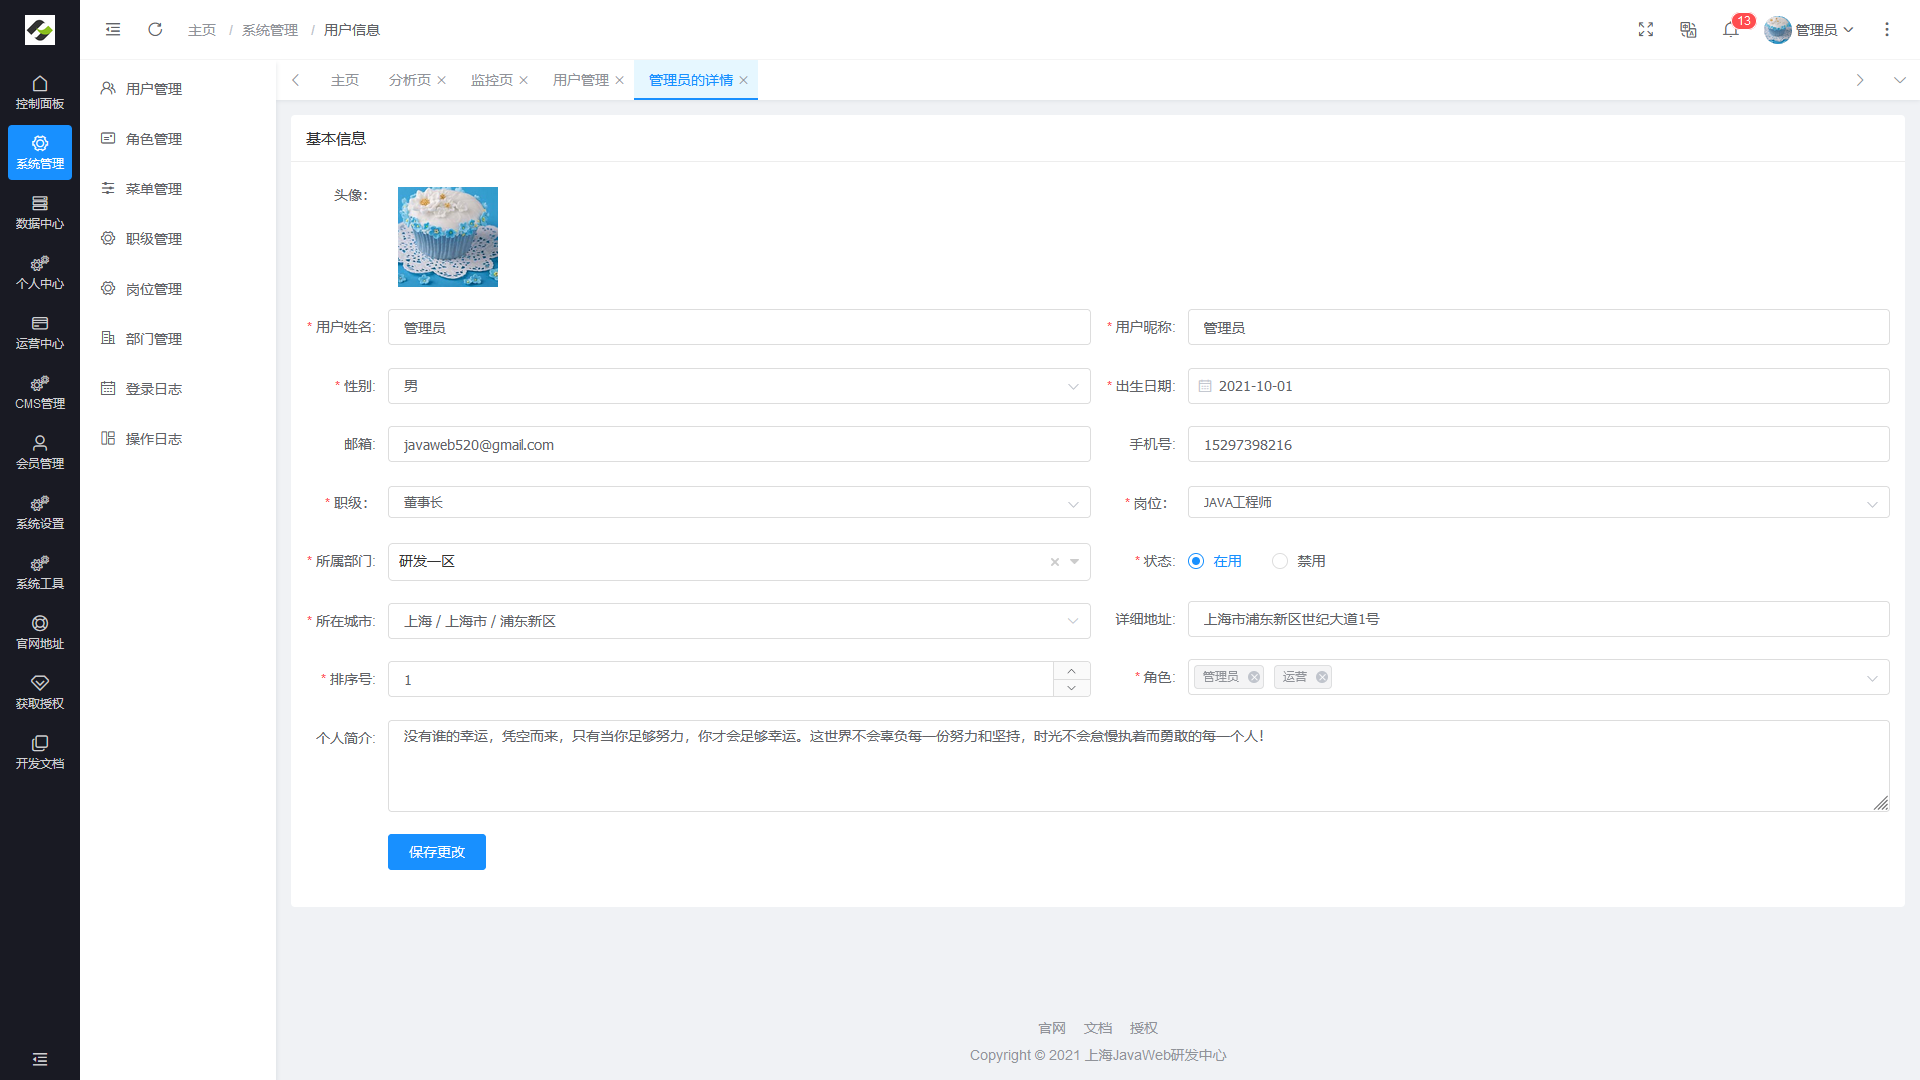Select the 在用 status radio button
The image size is (1920, 1080).
(1196, 561)
